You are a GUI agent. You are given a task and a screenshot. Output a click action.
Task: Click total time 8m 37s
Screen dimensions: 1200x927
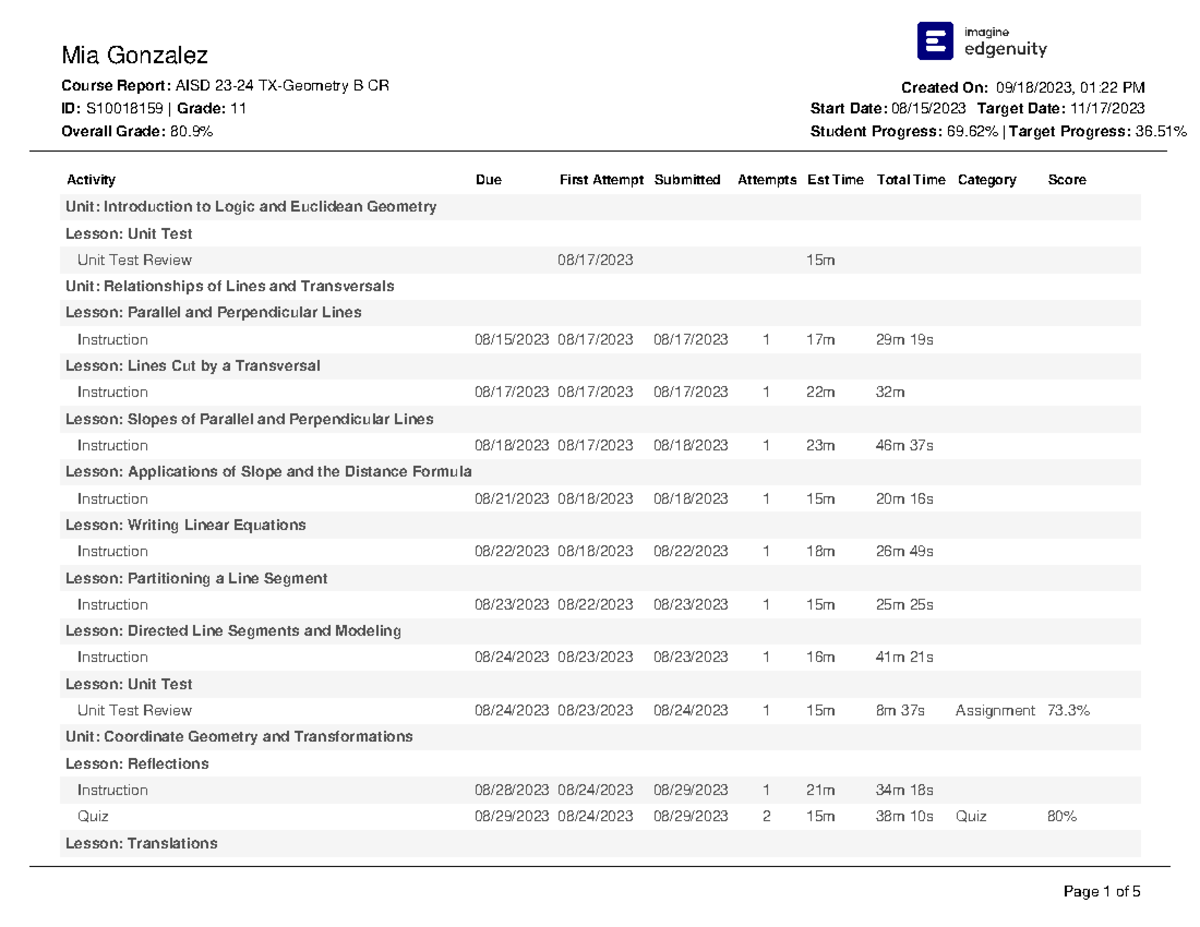coord(901,710)
